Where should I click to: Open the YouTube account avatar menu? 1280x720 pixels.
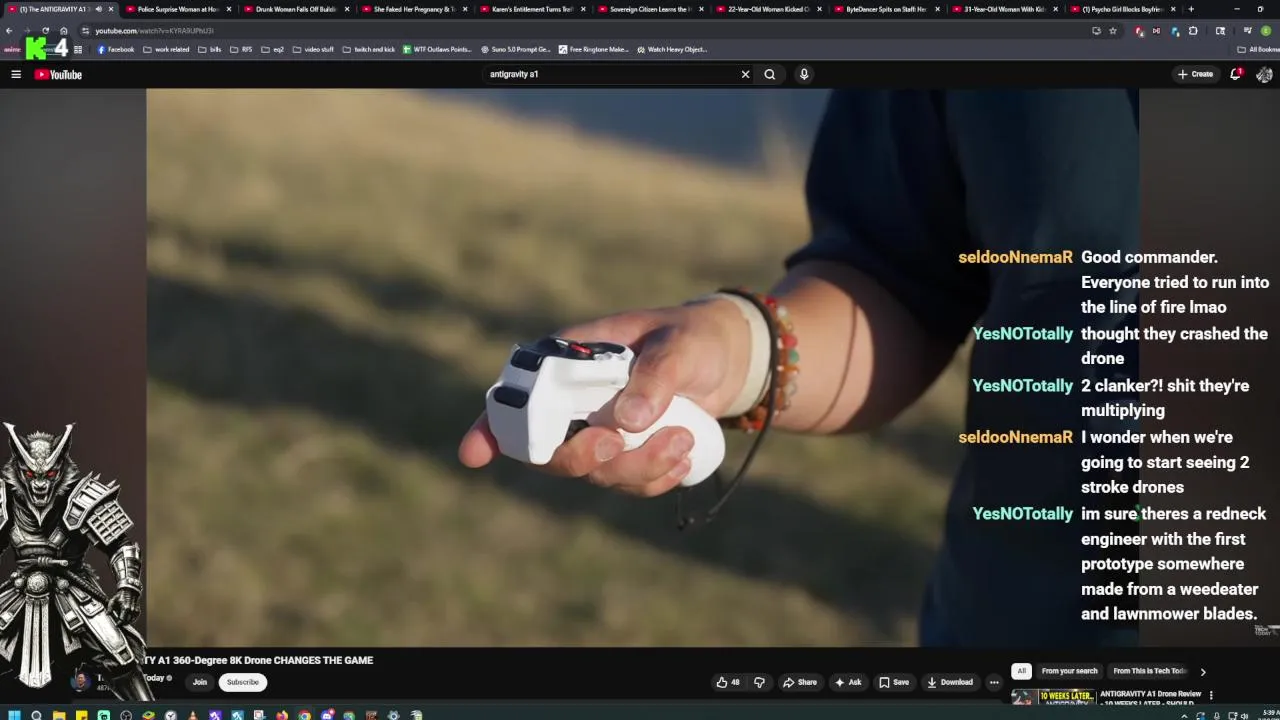[1264, 74]
